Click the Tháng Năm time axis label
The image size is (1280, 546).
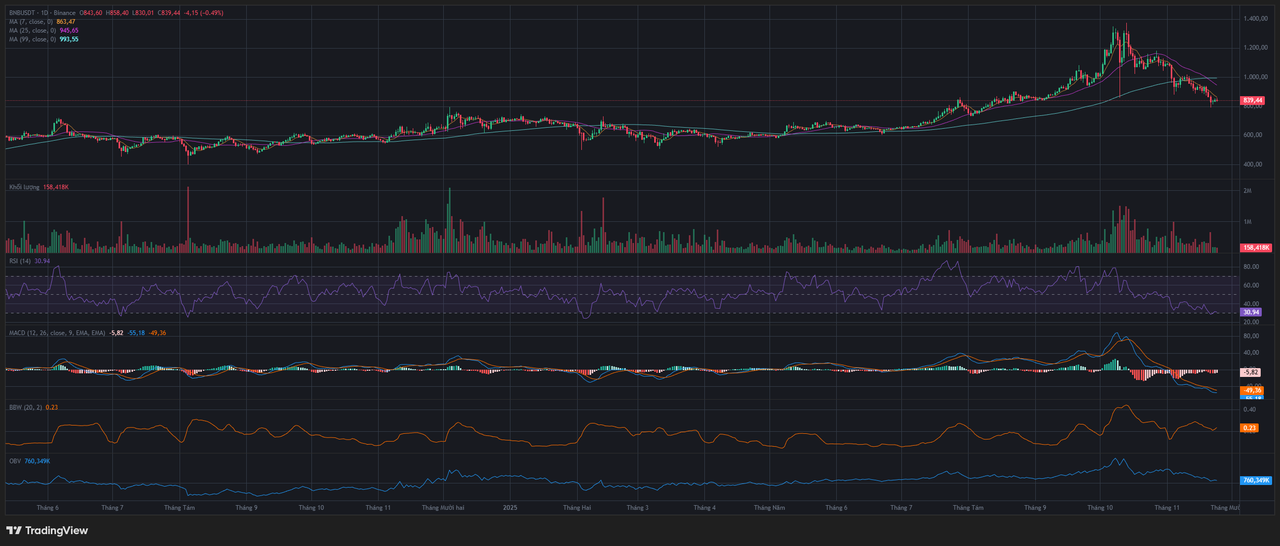click(x=769, y=508)
